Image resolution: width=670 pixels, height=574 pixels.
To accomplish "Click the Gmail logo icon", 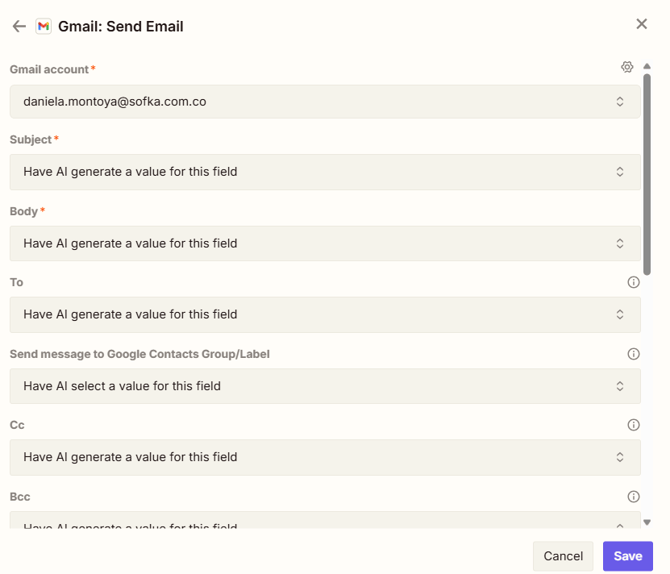I will coord(44,26).
